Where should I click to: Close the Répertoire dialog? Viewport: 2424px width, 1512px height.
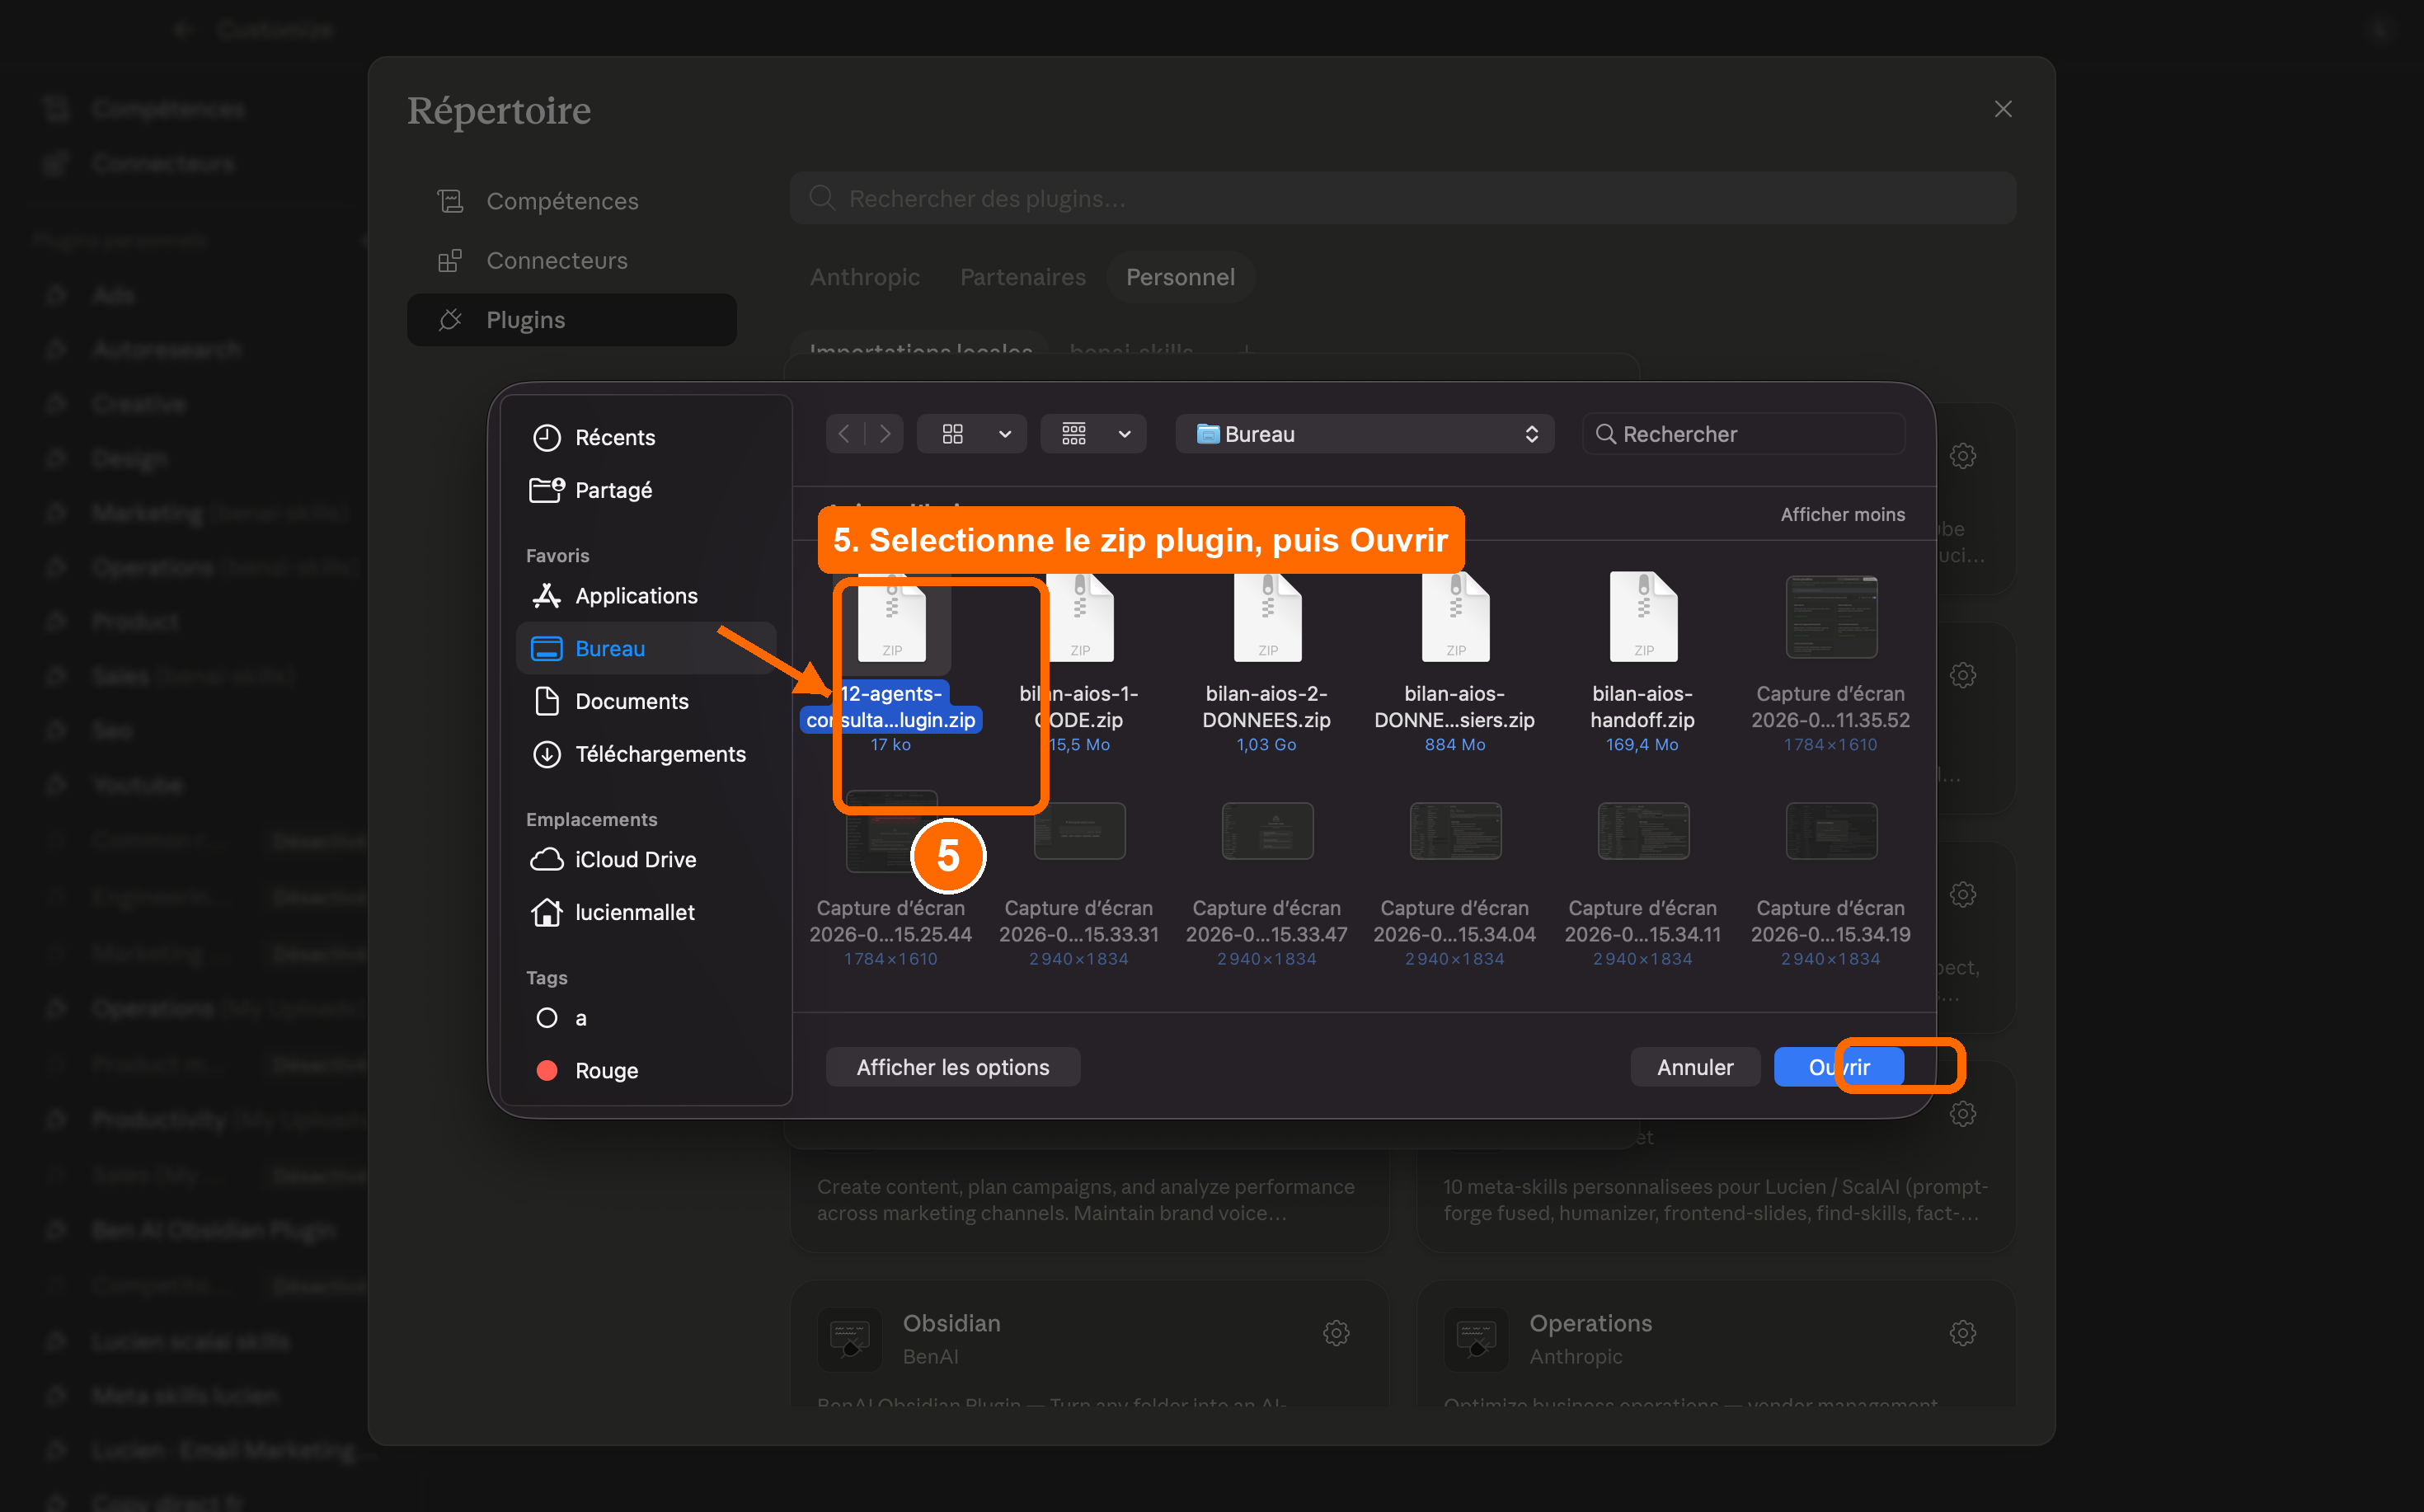tap(2003, 109)
